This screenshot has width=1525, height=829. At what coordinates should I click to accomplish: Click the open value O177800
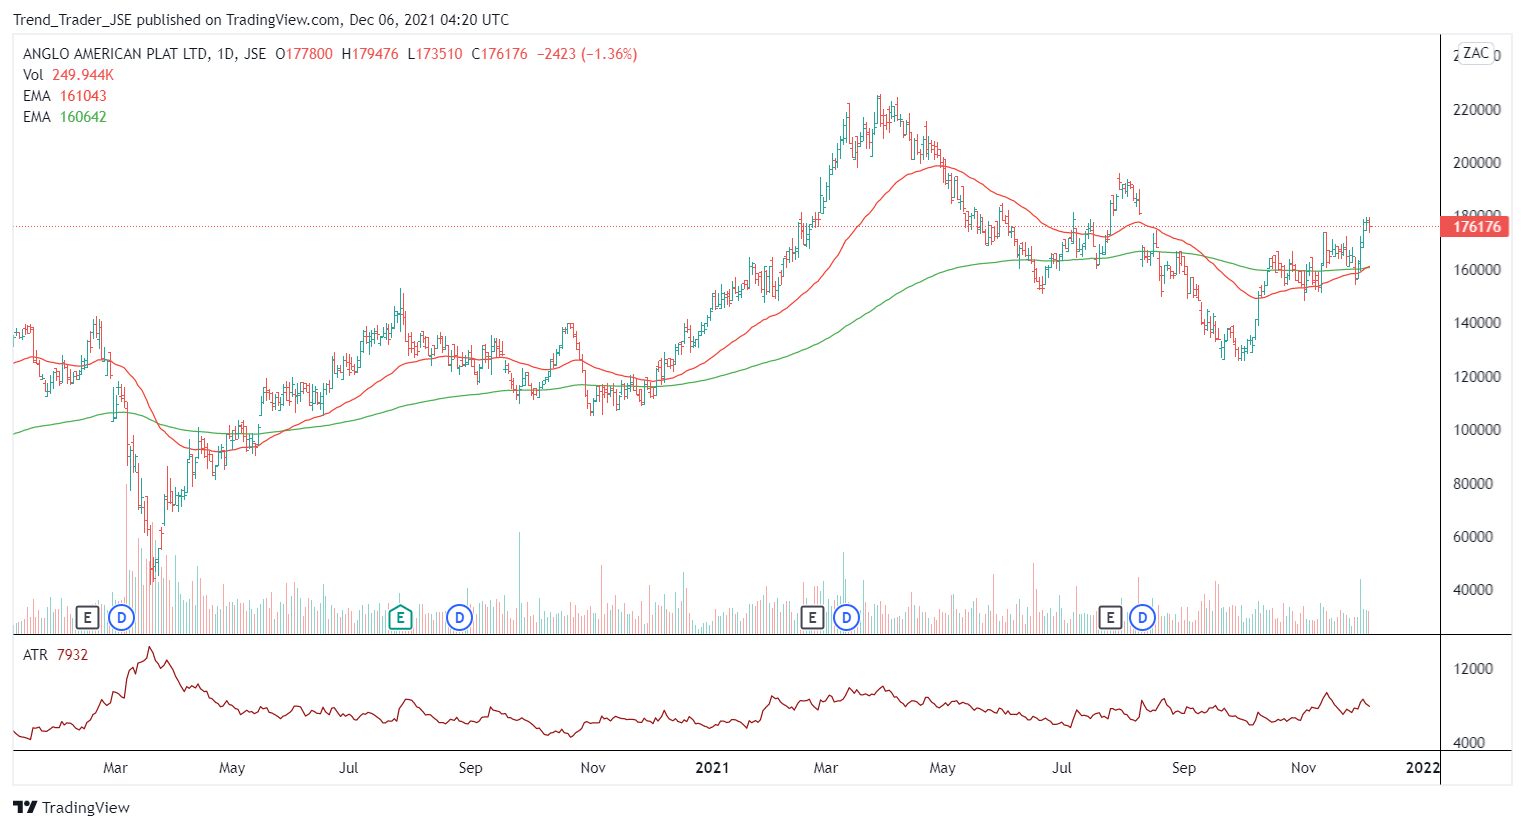[304, 54]
